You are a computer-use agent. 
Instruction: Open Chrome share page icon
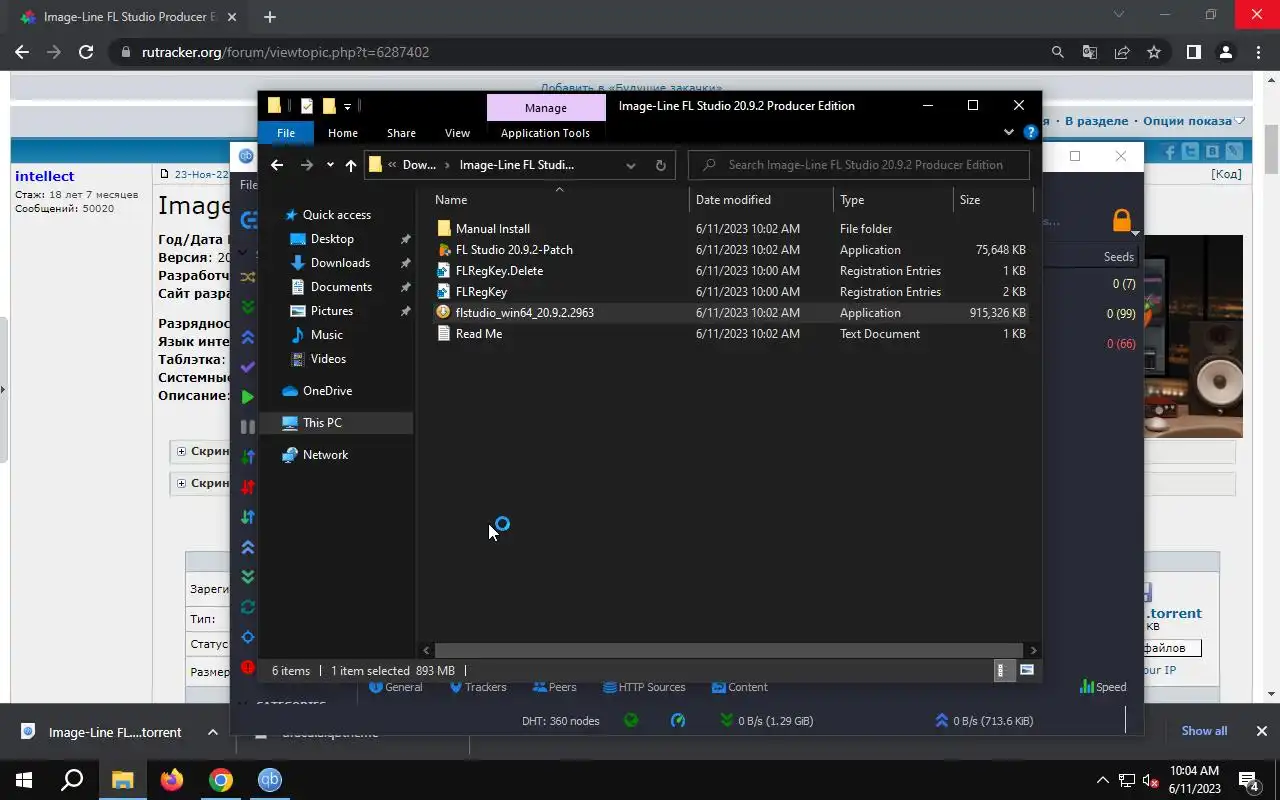click(x=1122, y=52)
